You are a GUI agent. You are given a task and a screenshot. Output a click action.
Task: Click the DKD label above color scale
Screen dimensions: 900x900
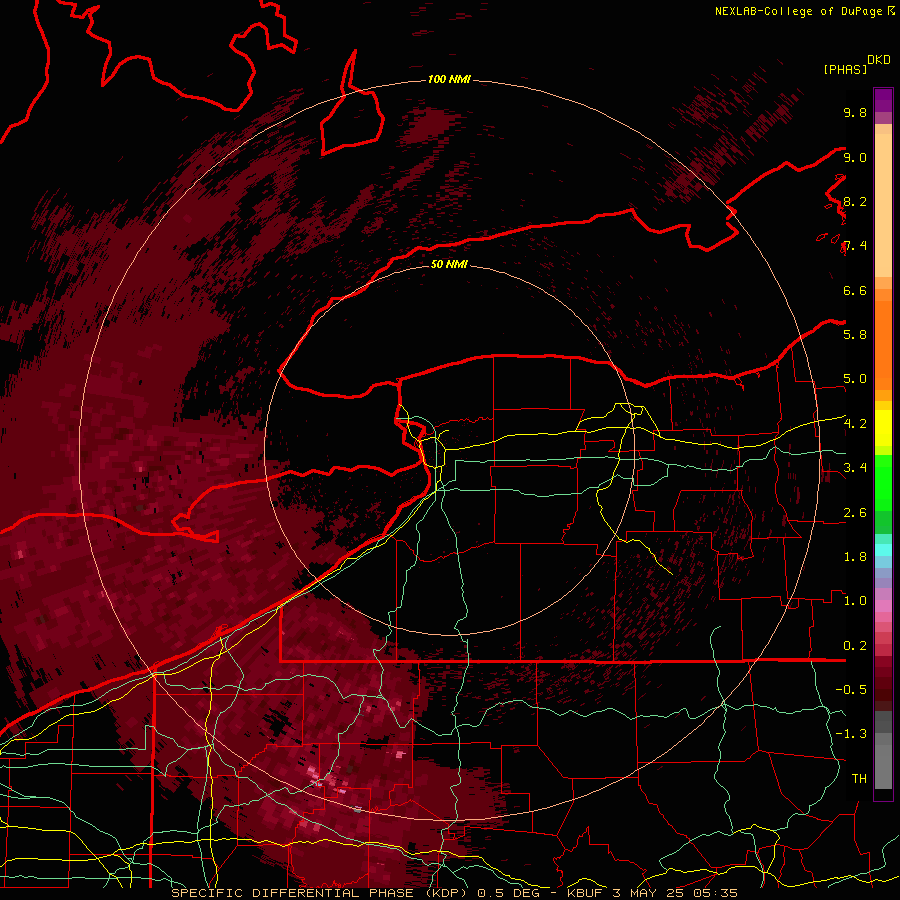tap(879, 60)
